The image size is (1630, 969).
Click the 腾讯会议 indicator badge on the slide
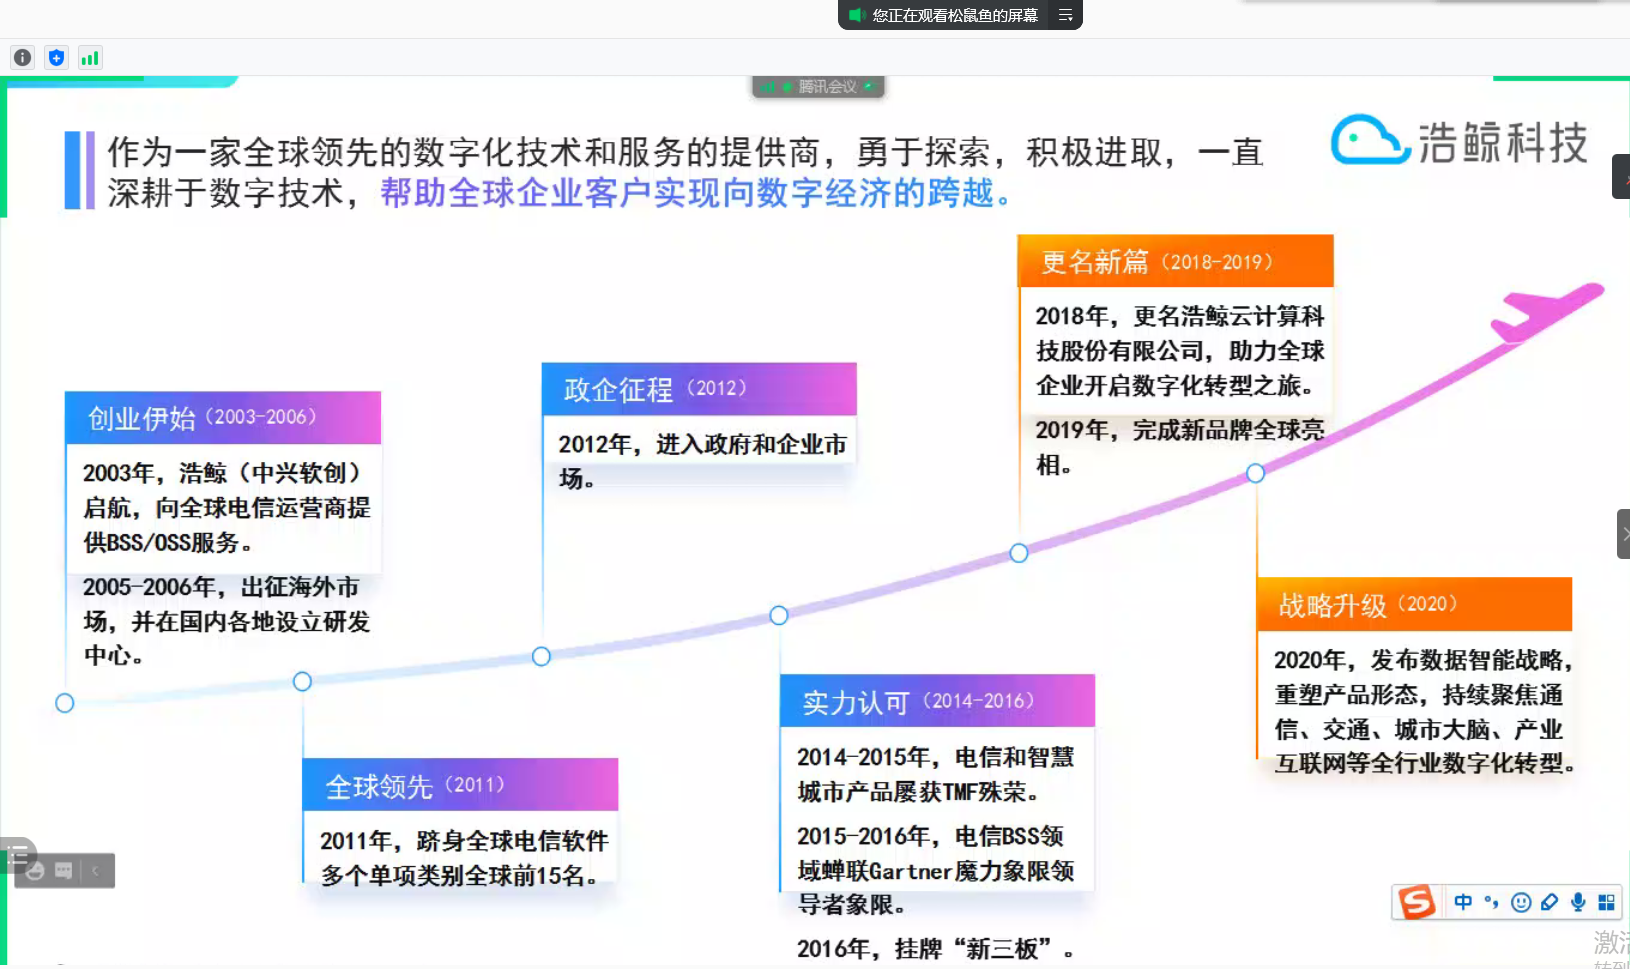[x=818, y=87]
